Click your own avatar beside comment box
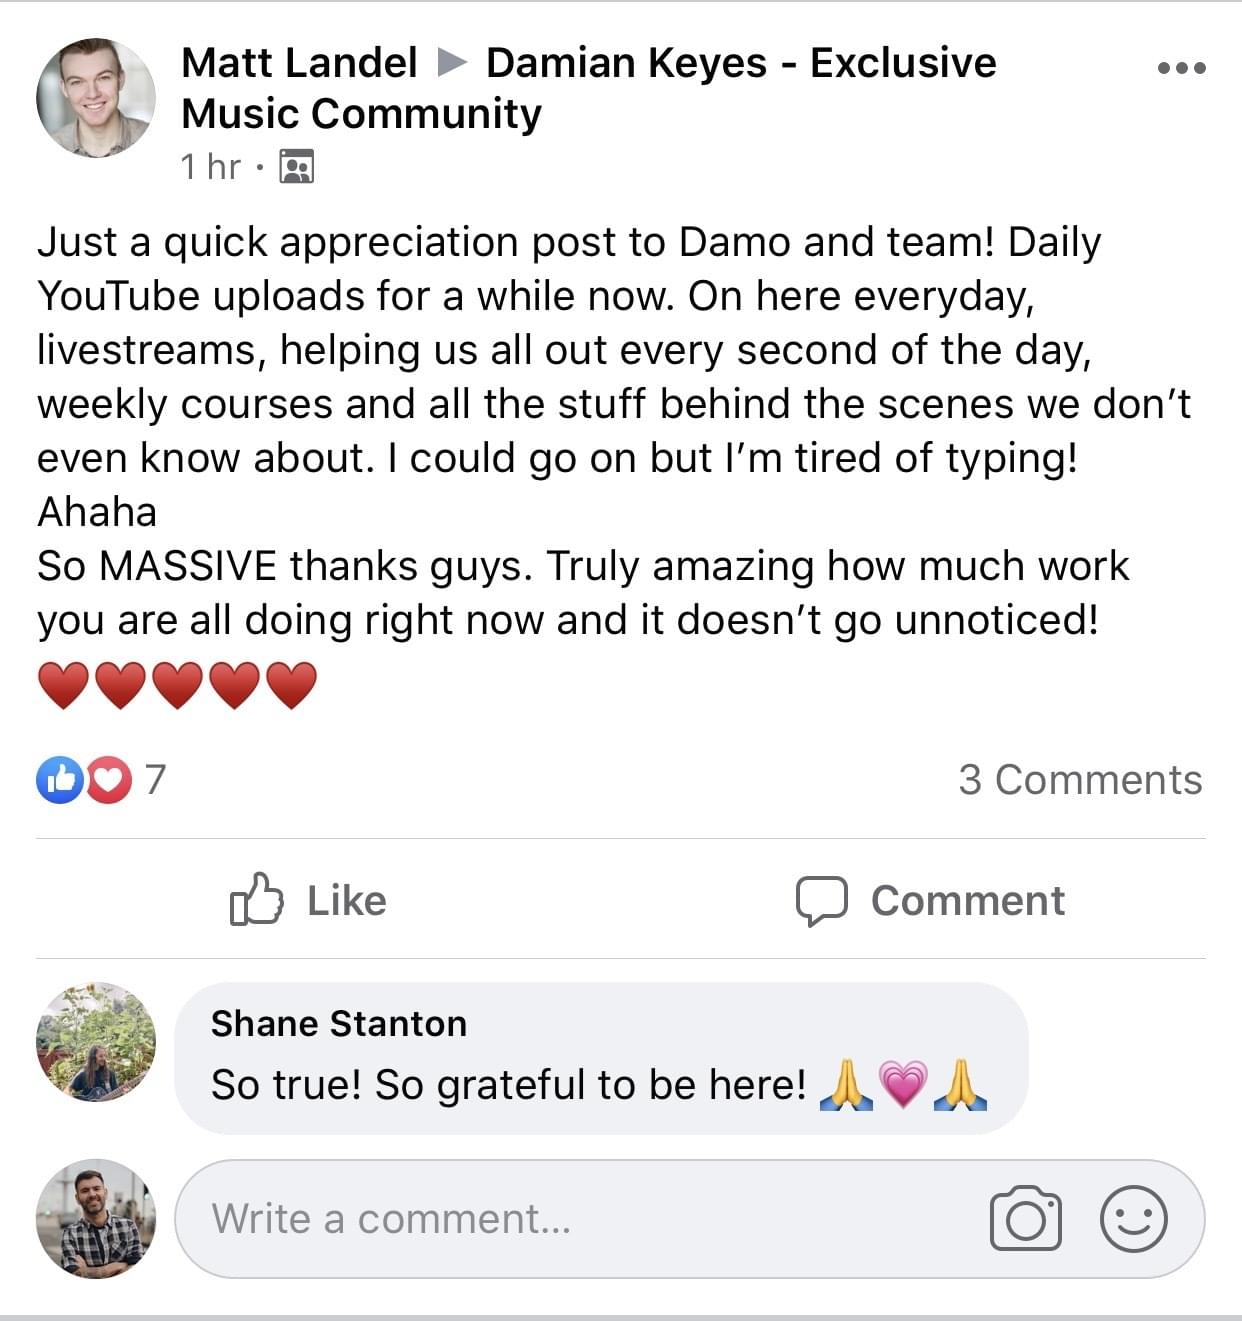Image resolution: width=1242 pixels, height=1321 pixels. coord(96,1218)
